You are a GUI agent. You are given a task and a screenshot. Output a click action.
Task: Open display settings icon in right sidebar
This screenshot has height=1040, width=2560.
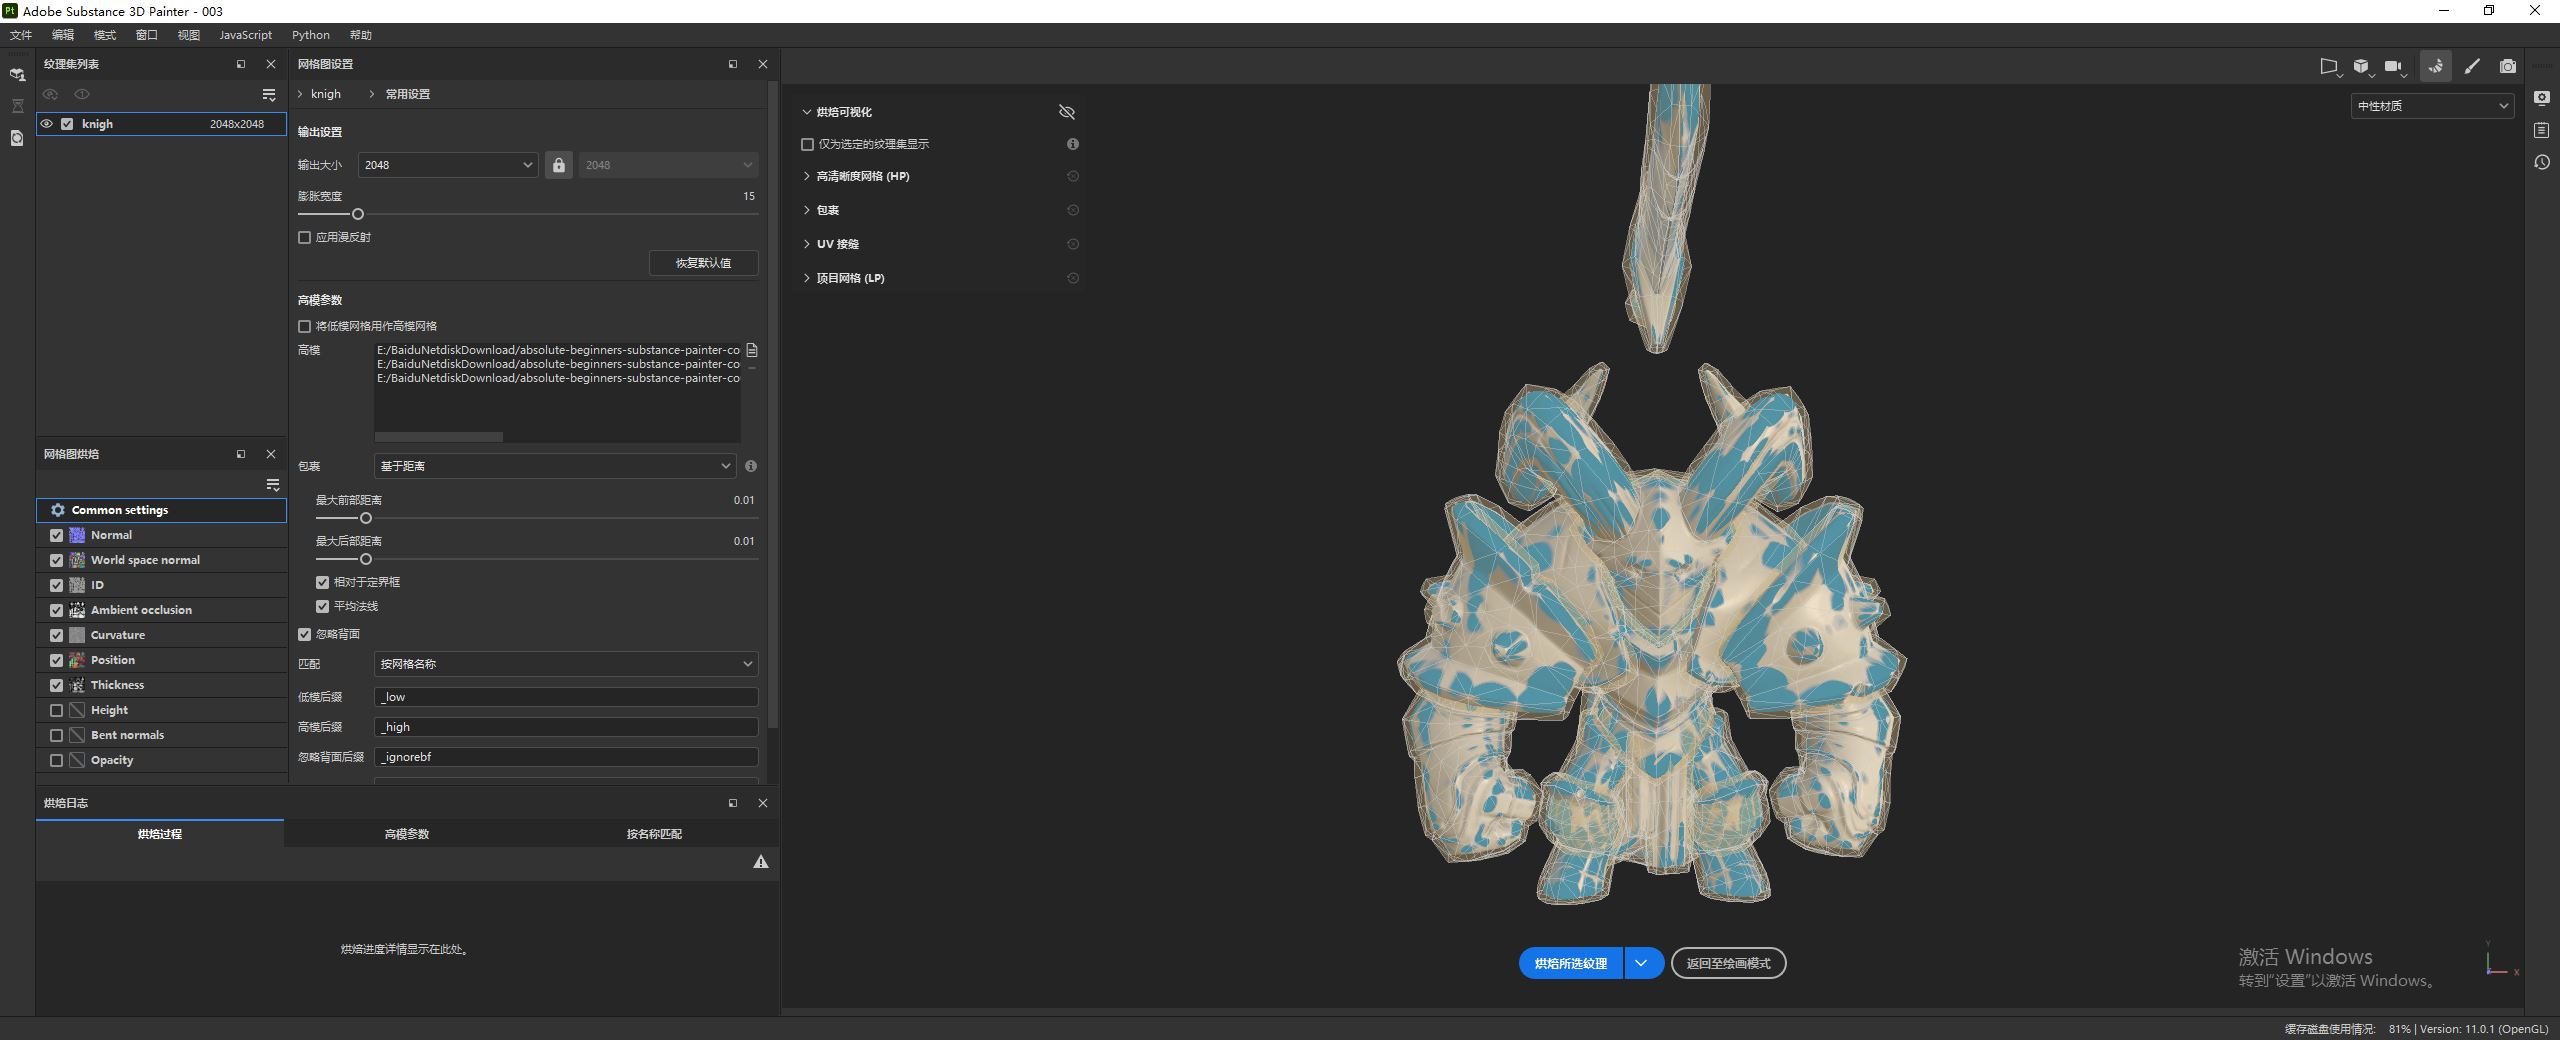[2542, 98]
